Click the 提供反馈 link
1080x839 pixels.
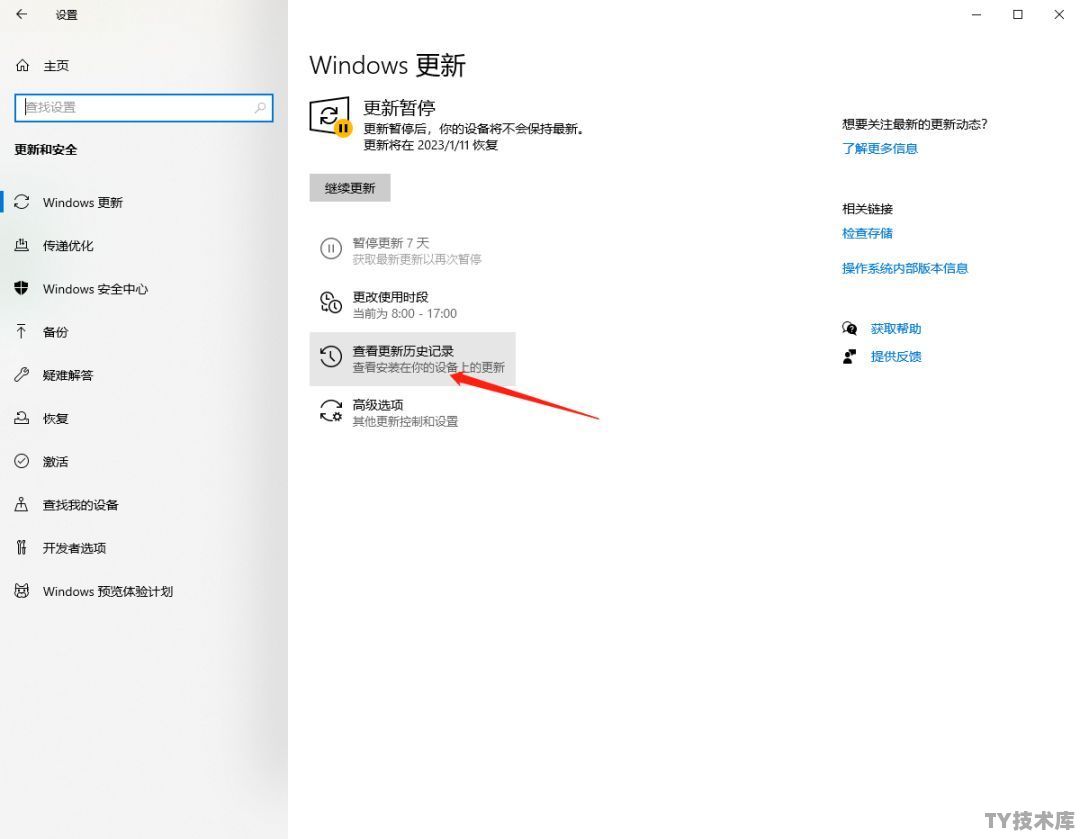(x=895, y=356)
